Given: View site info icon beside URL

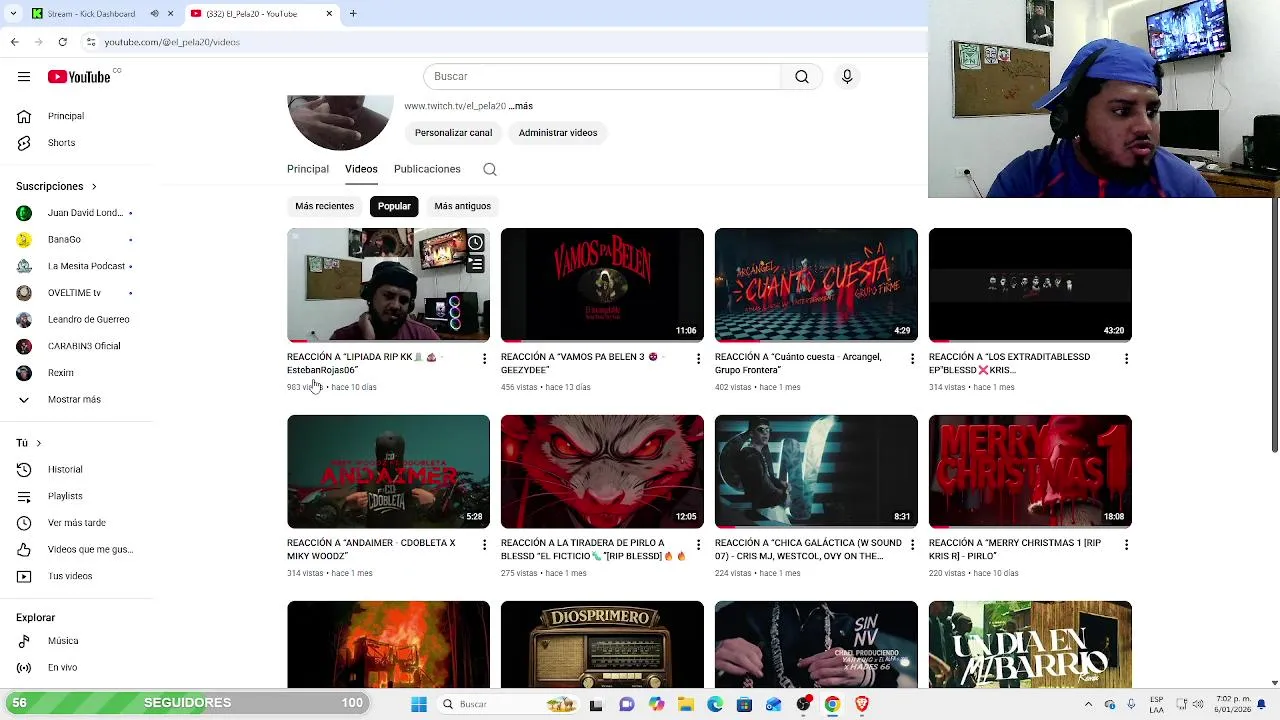Looking at the screenshot, I should click(x=91, y=42).
